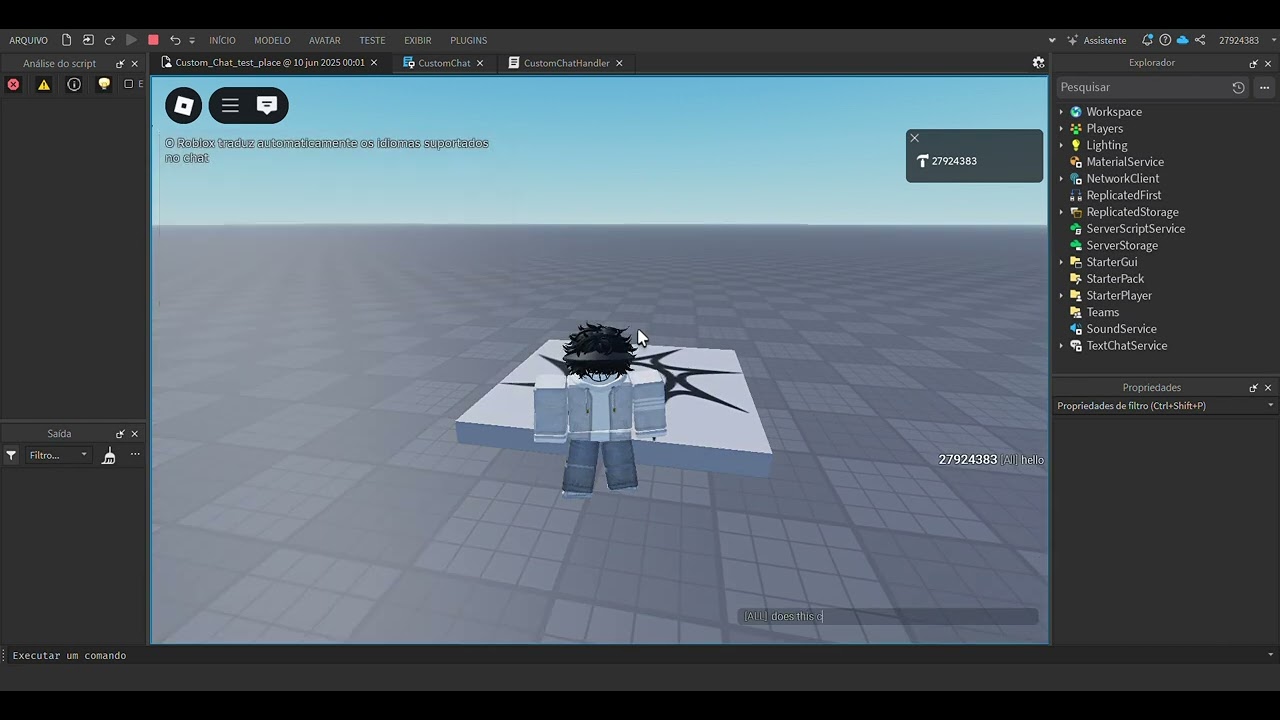Select the Custom_Chat_test_place tab
1280x720 pixels.
click(x=269, y=62)
